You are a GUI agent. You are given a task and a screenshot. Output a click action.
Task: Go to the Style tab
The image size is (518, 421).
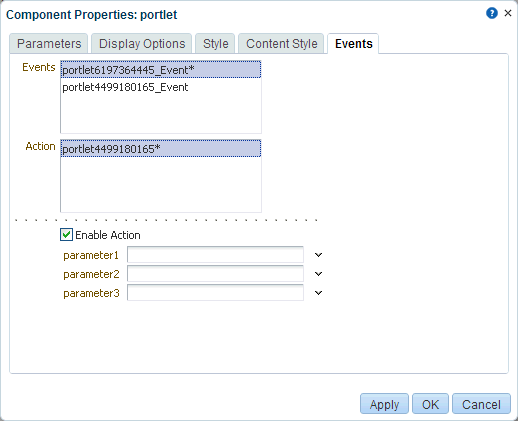215,43
